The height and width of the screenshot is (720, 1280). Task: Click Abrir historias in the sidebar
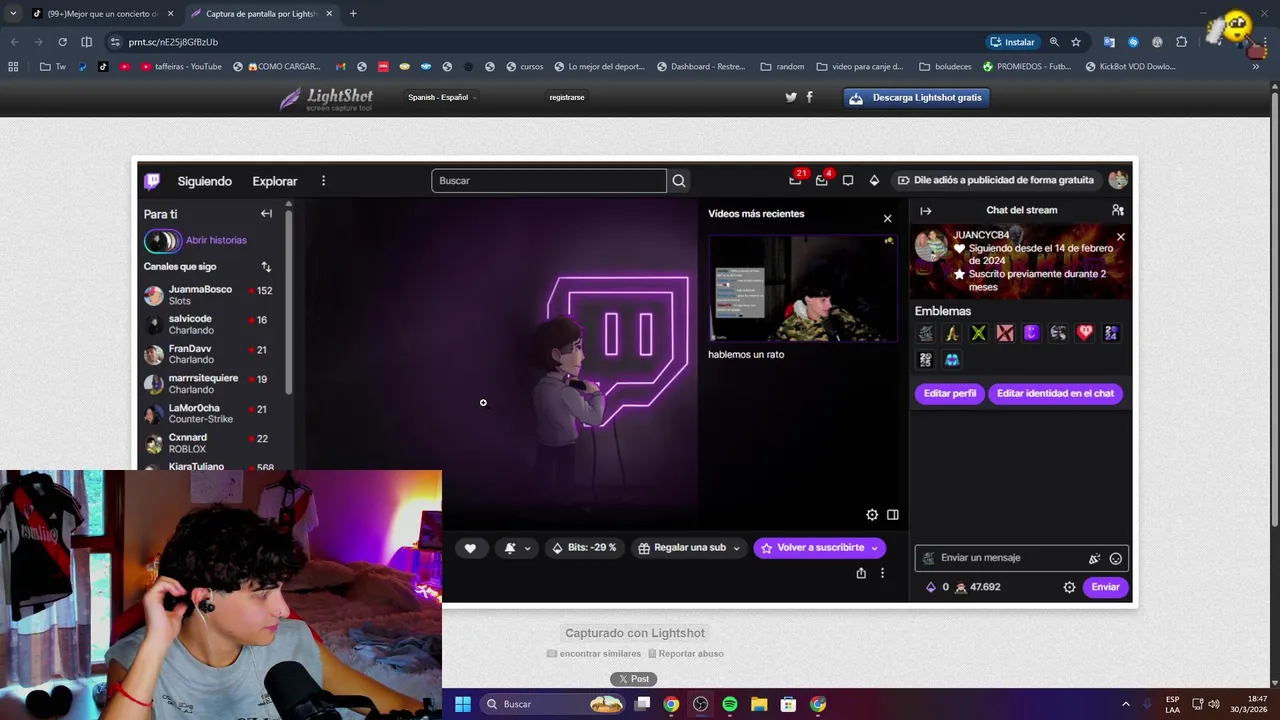(x=216, y=240)
